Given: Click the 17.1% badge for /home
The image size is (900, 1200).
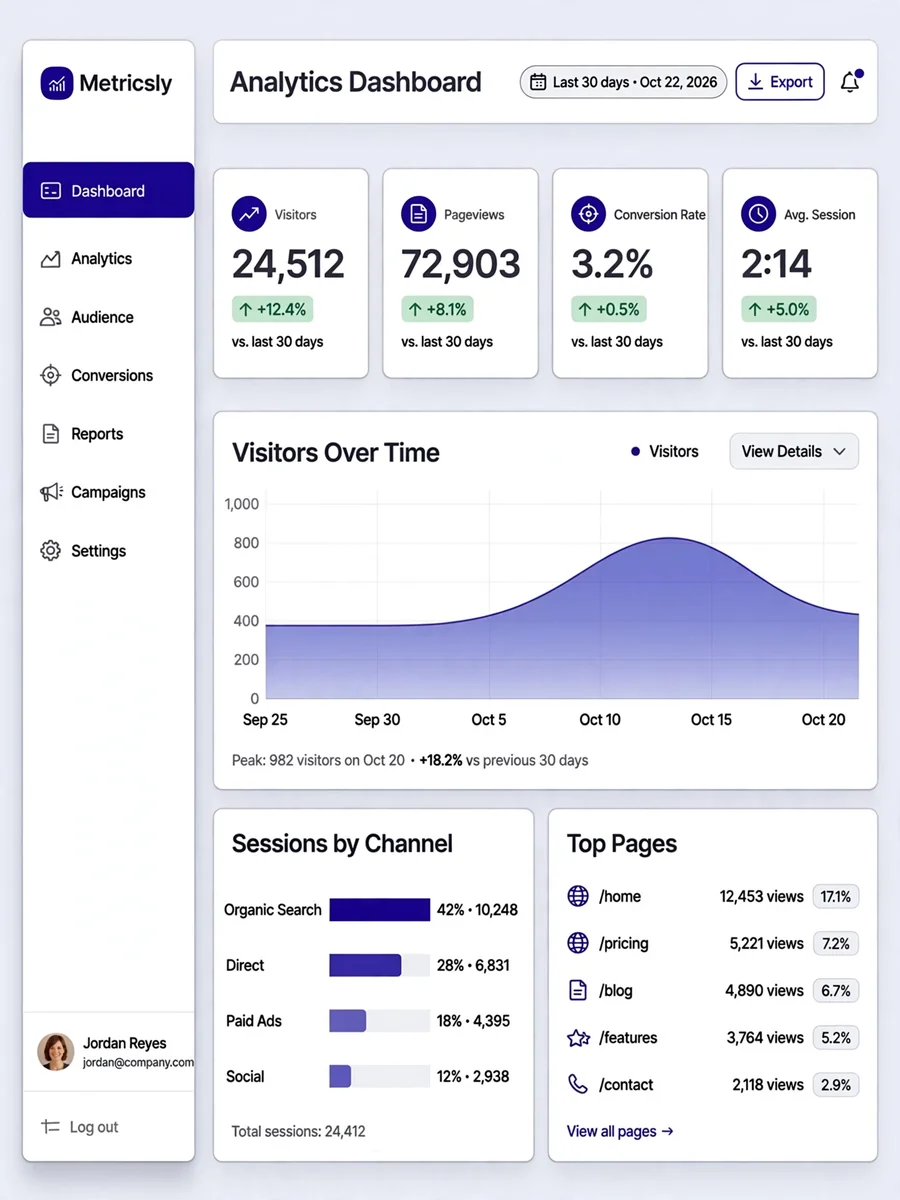Looking at the screenshot, I should click(x=836, y=896).
